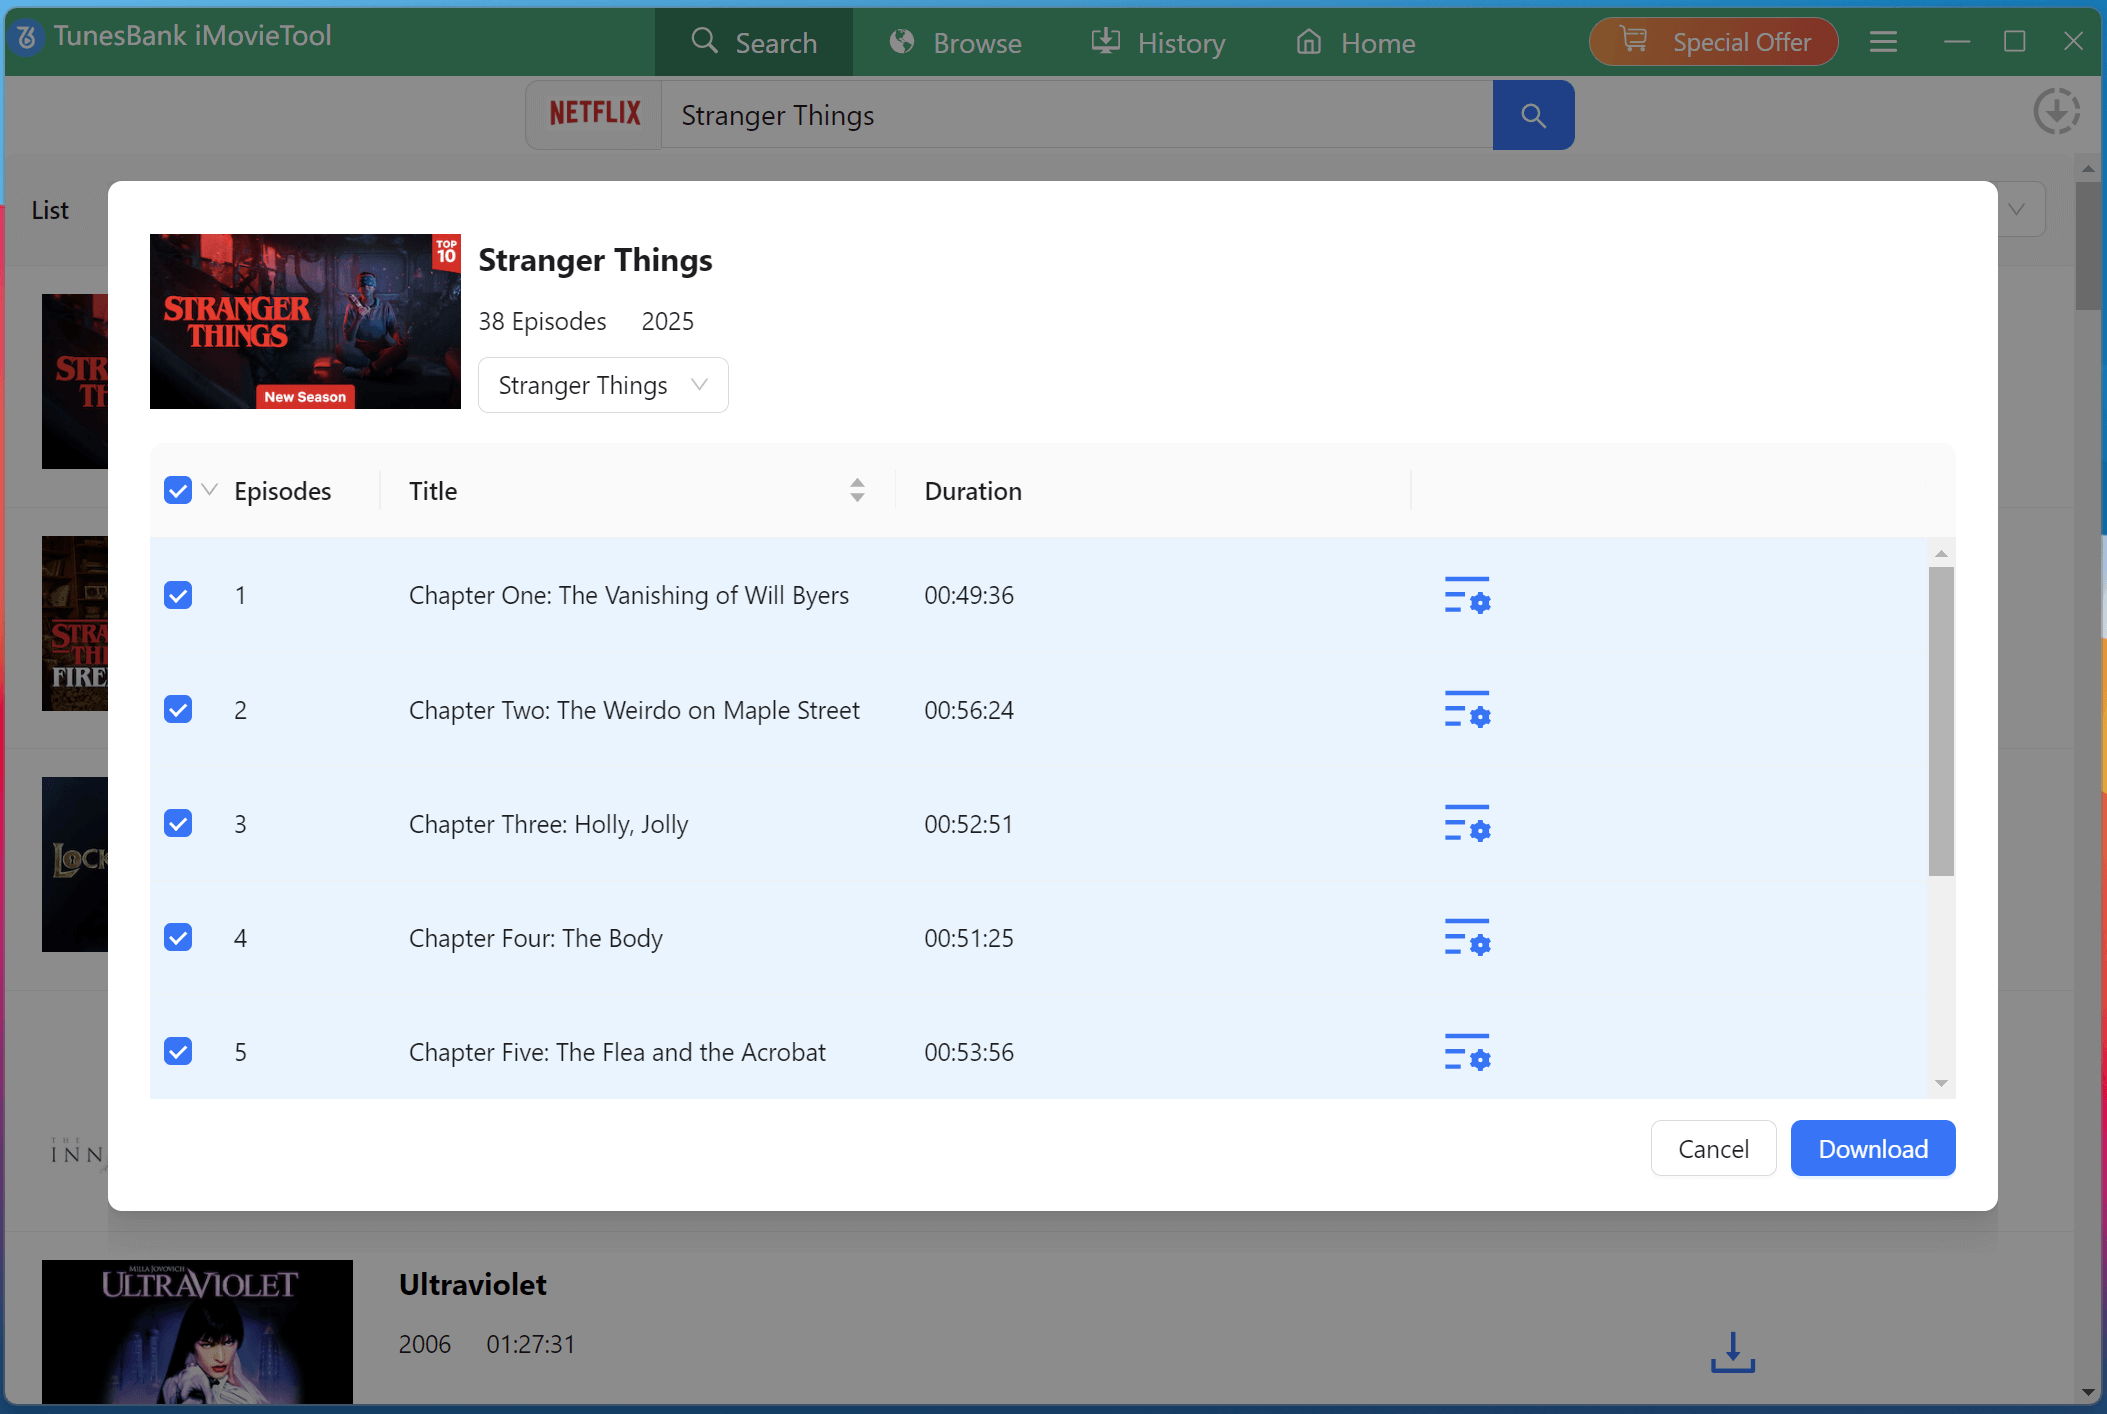Click the Duration column header
The width and height of the screenshot is (2107, 1414).
(973, 490)
